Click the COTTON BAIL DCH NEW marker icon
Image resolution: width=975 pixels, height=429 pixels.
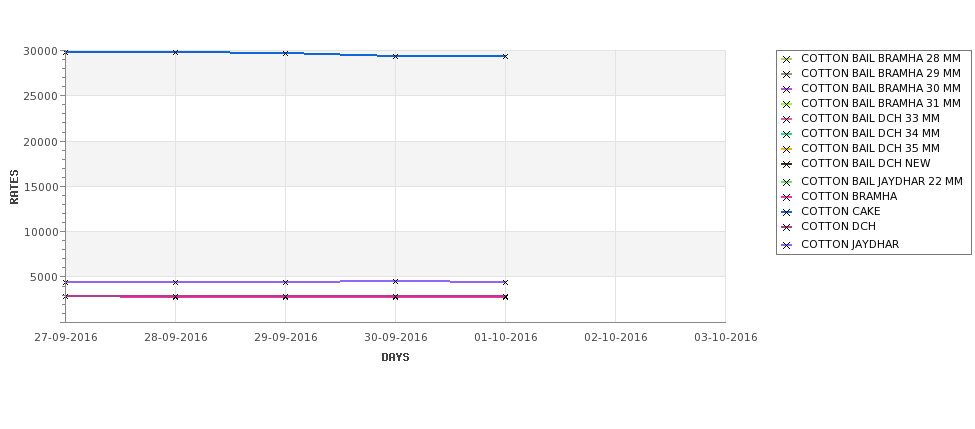(787, 164)
